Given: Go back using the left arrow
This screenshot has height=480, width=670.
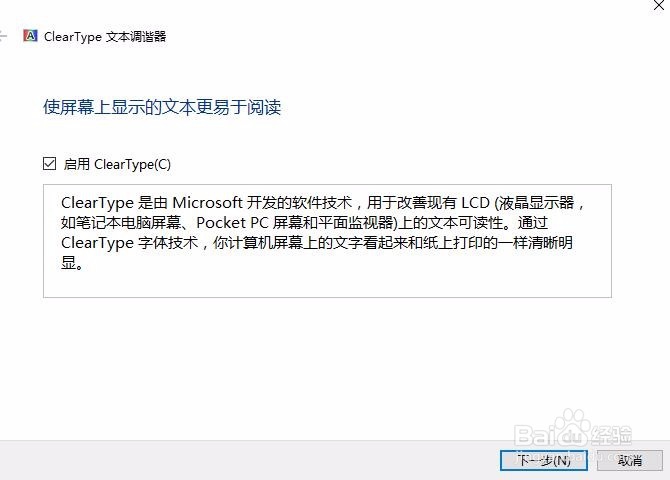Looking at the screenshot, I should 3,35.
